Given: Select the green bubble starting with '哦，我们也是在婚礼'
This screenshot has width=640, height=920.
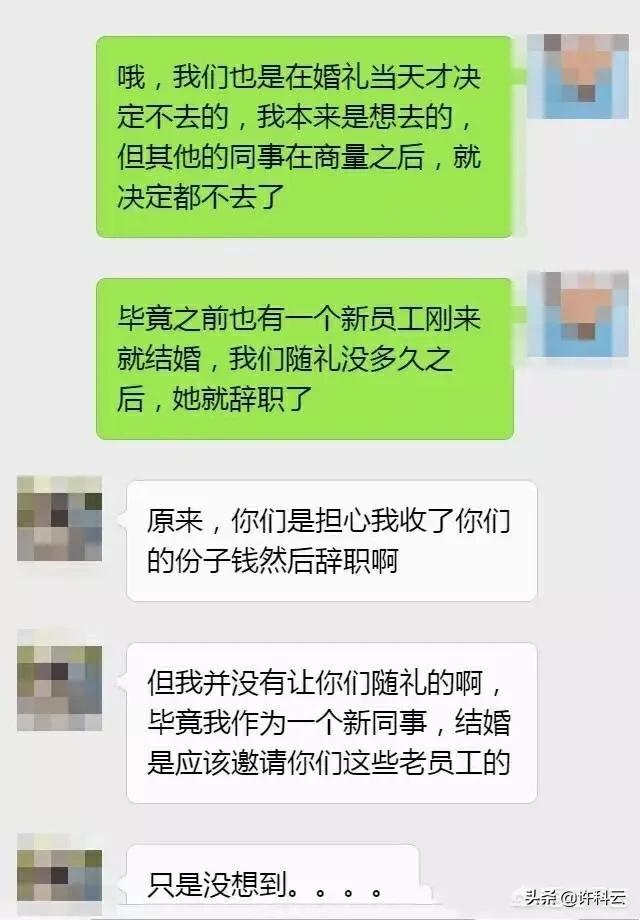Looking at the screenshot, I should (x=304, y=137).
